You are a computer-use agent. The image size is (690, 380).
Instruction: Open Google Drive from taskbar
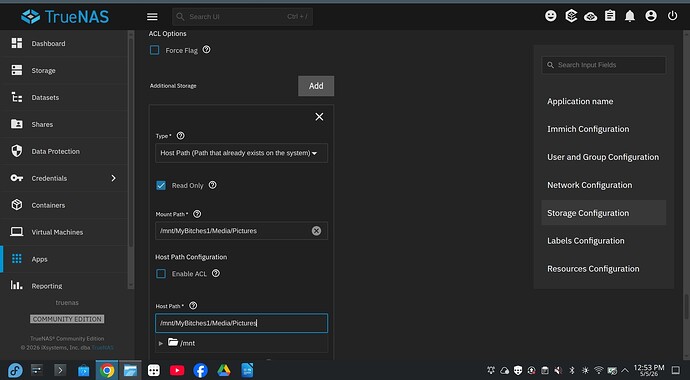(224, 370)
